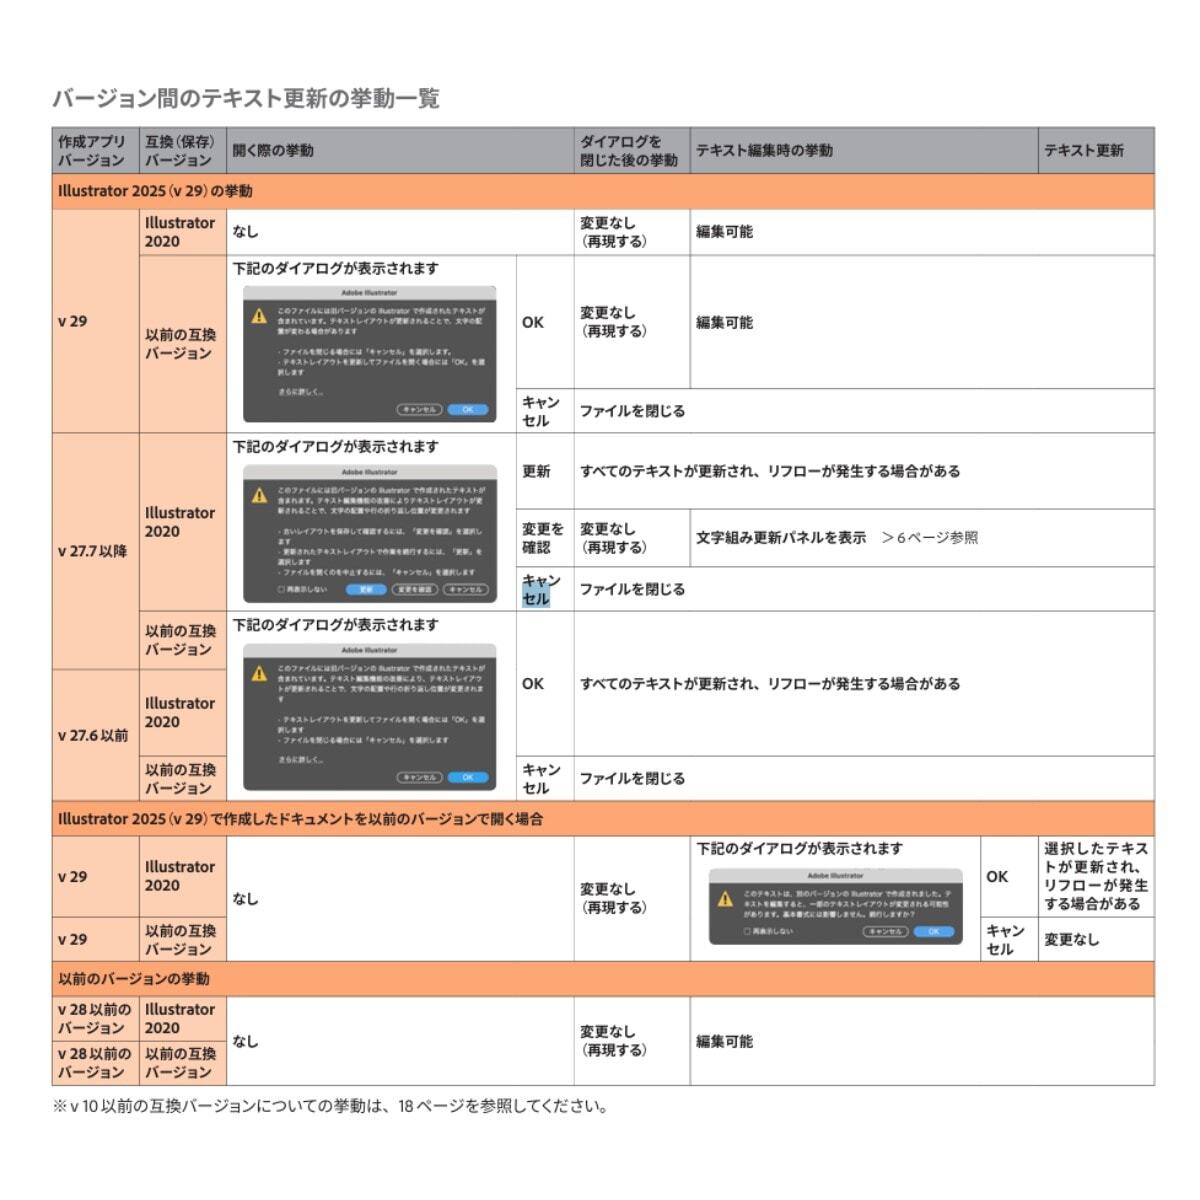
Task: Click the warning icon in the dialog beside v 27.6 以前
Action: pyautogui.click(x=259, y=673)
